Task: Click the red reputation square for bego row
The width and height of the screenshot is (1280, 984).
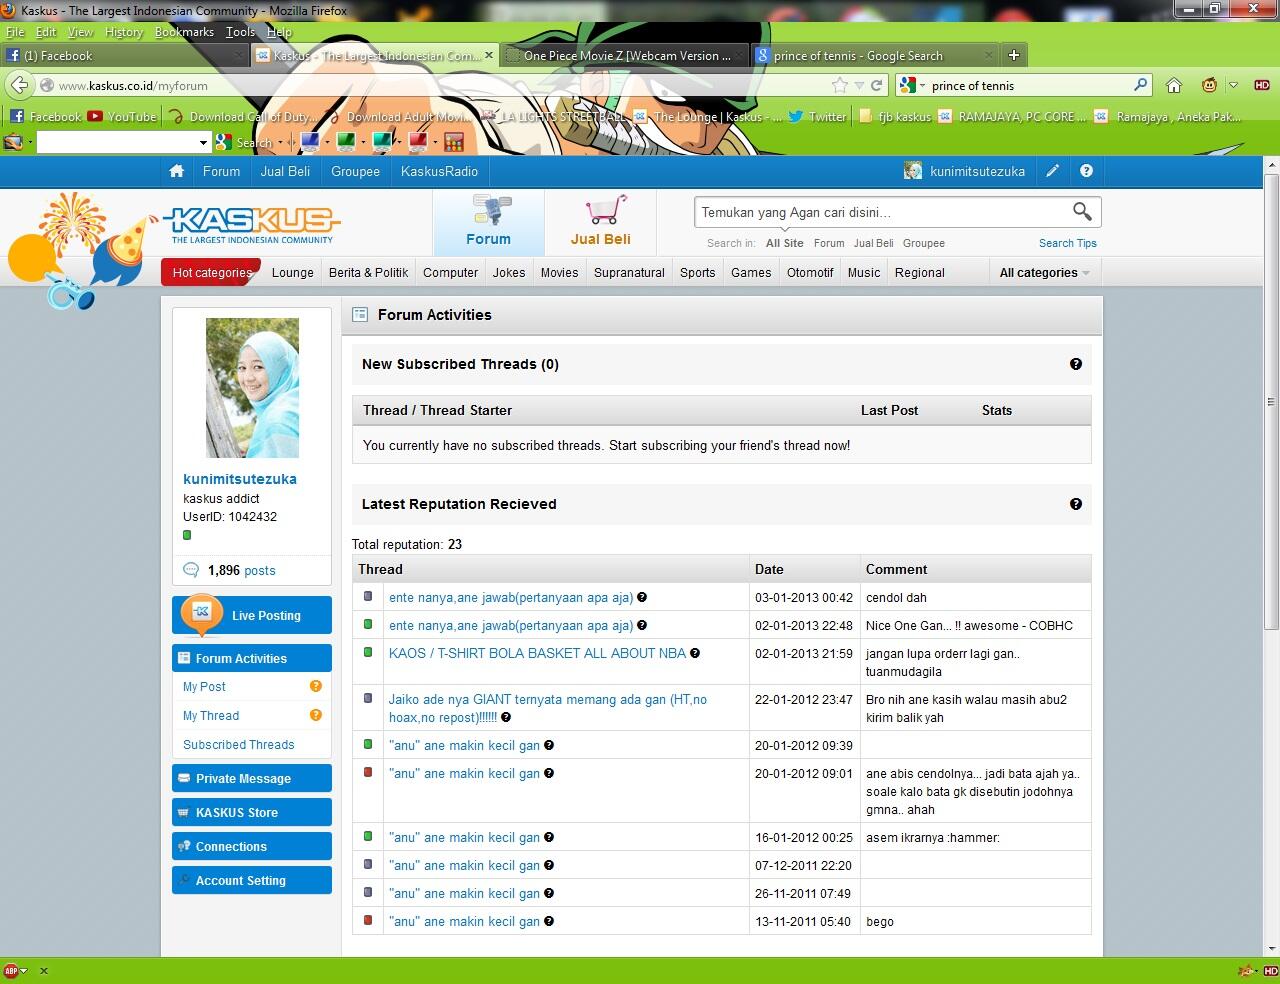Action: point(368,920)
